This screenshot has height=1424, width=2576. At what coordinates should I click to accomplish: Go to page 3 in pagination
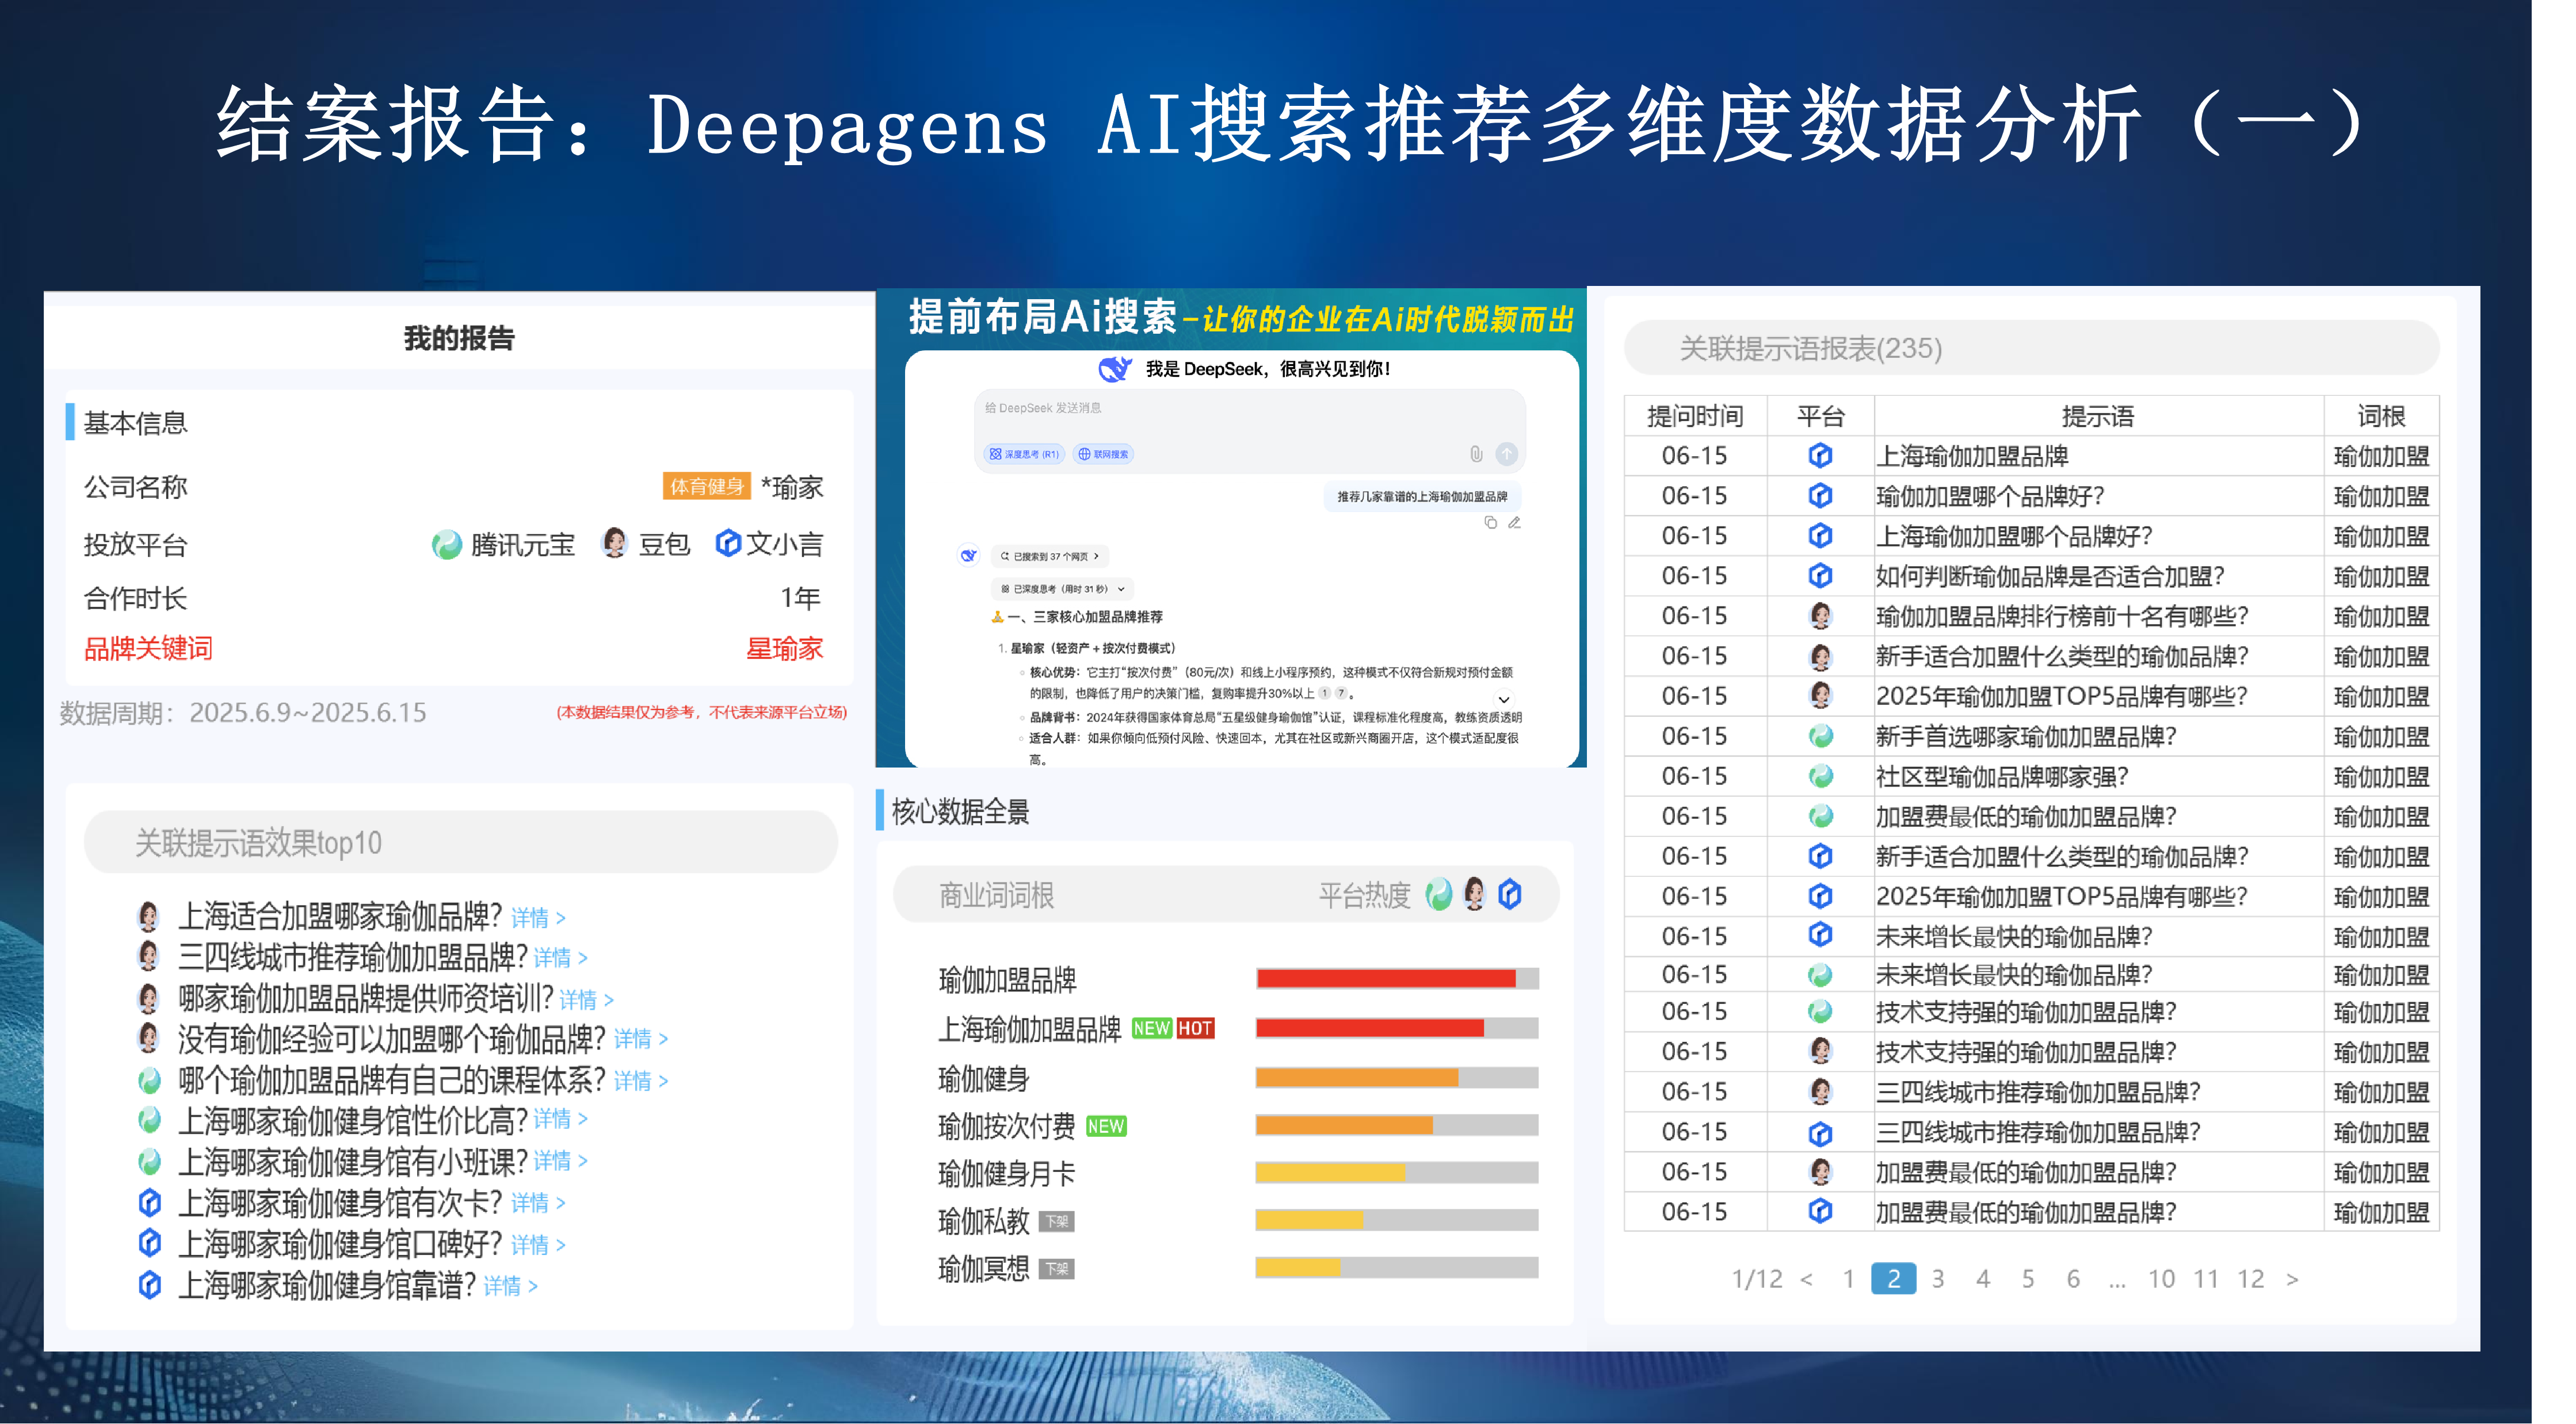coord(1937,1278)
